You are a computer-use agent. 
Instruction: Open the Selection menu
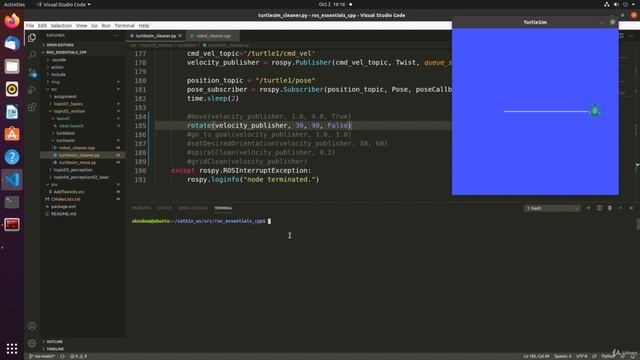pos(61,25)
